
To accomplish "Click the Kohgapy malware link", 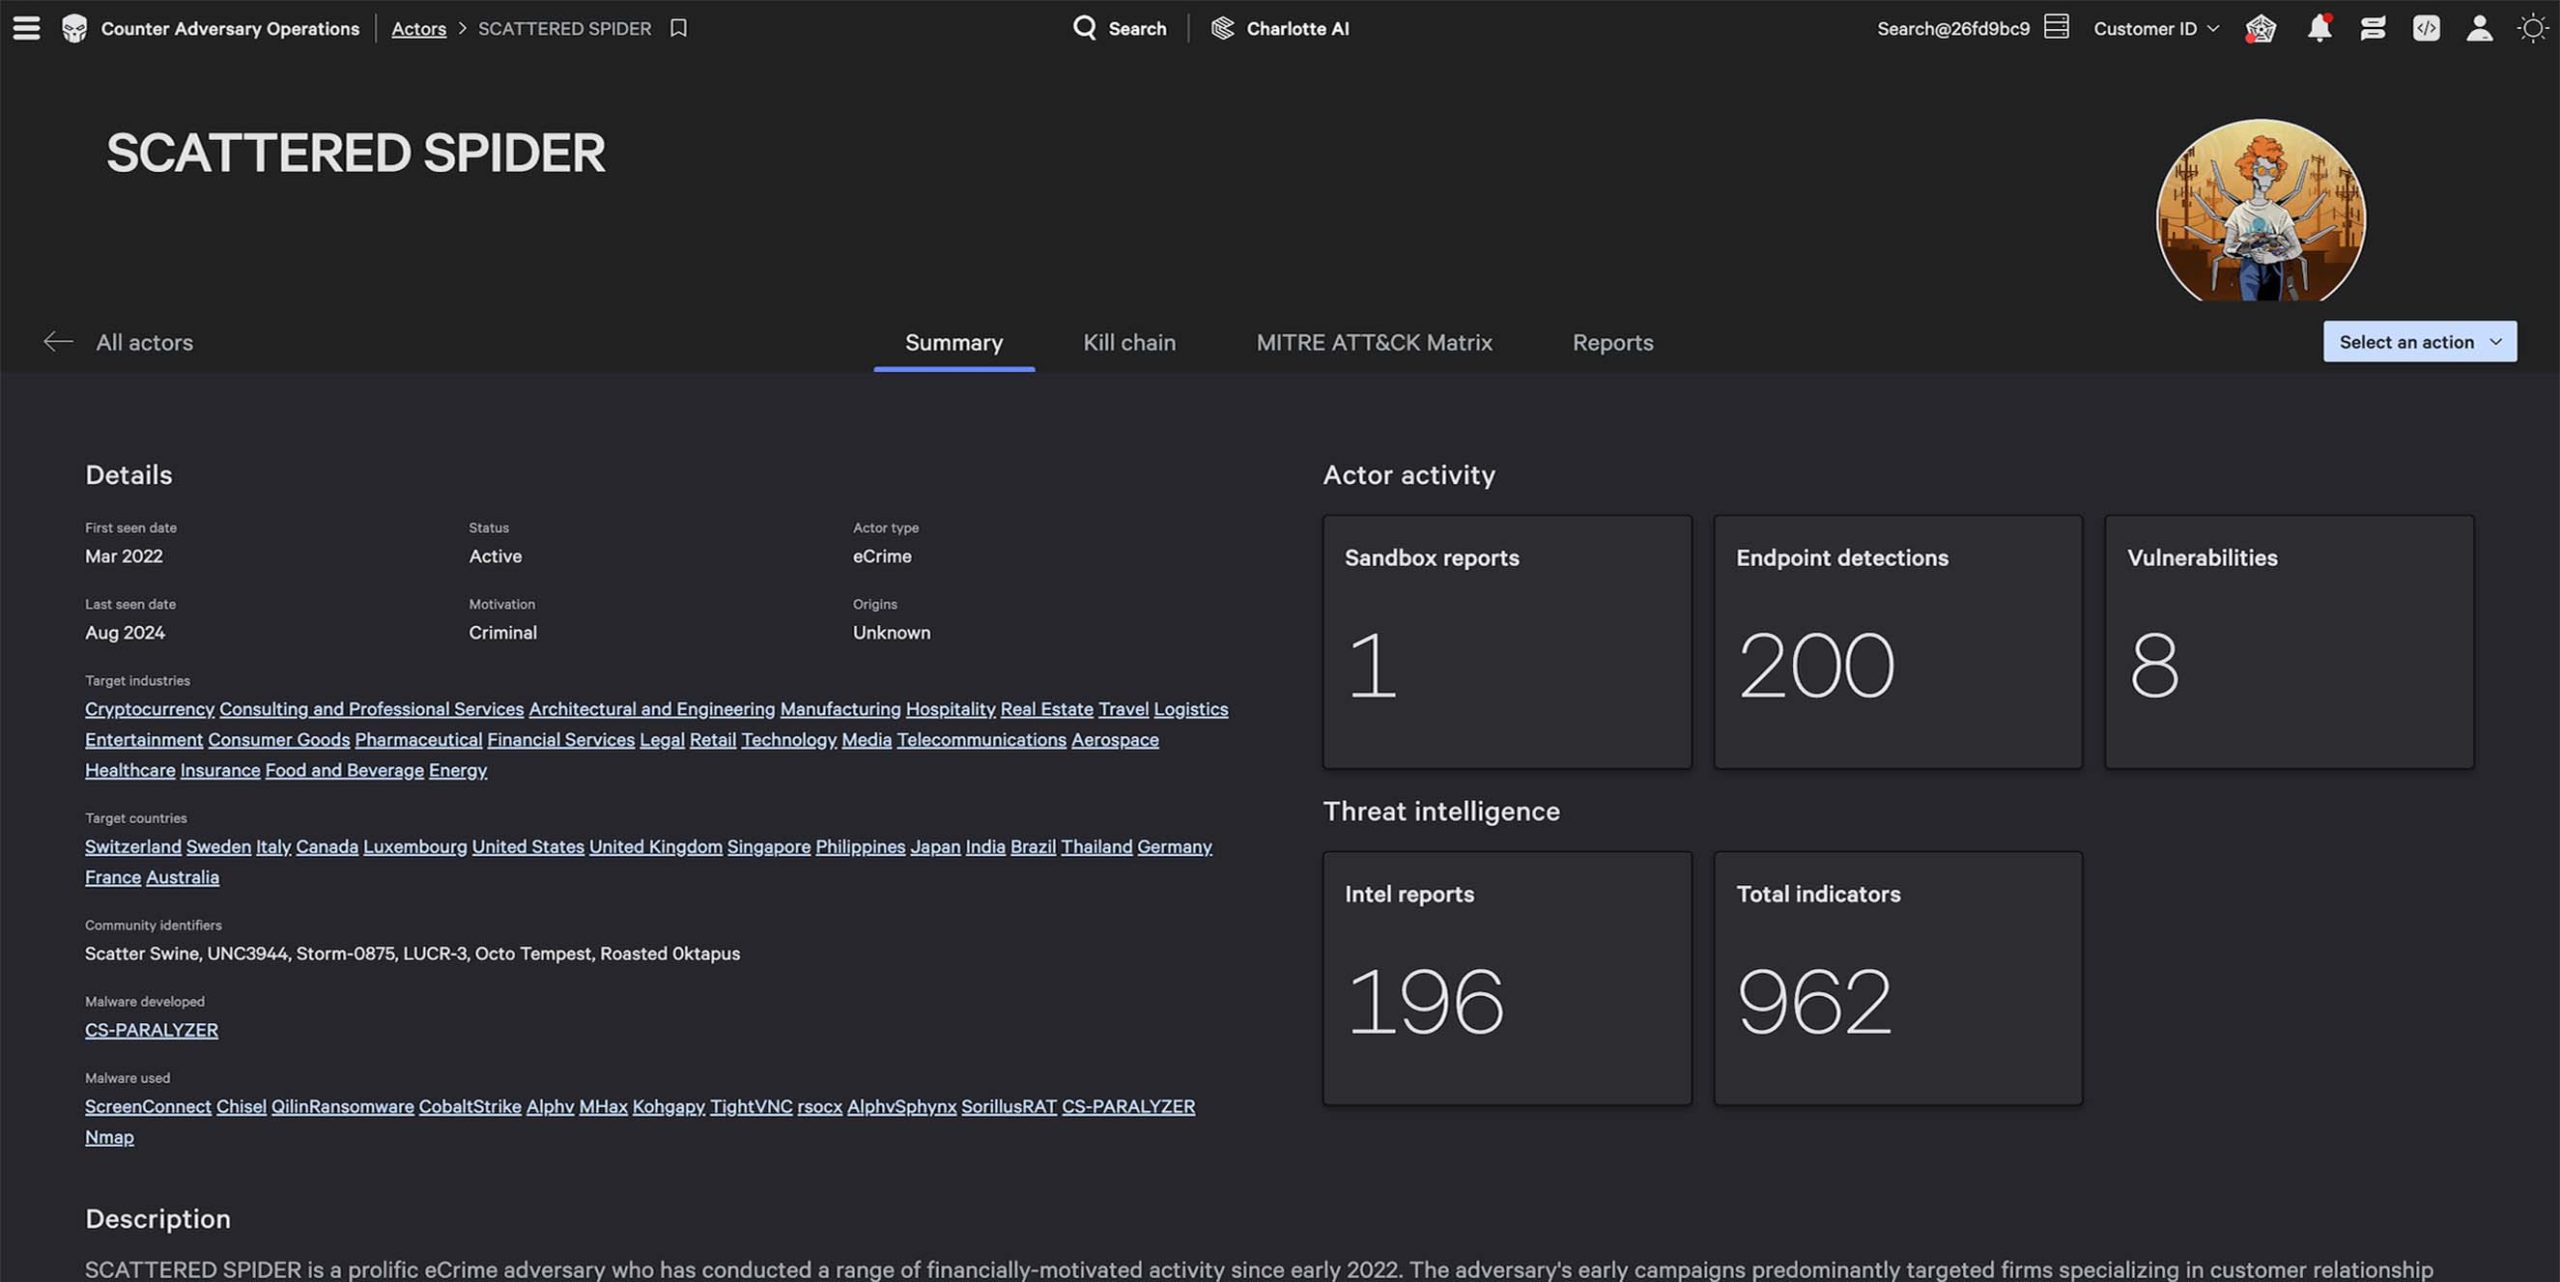I will click(x=668, y=1107).
